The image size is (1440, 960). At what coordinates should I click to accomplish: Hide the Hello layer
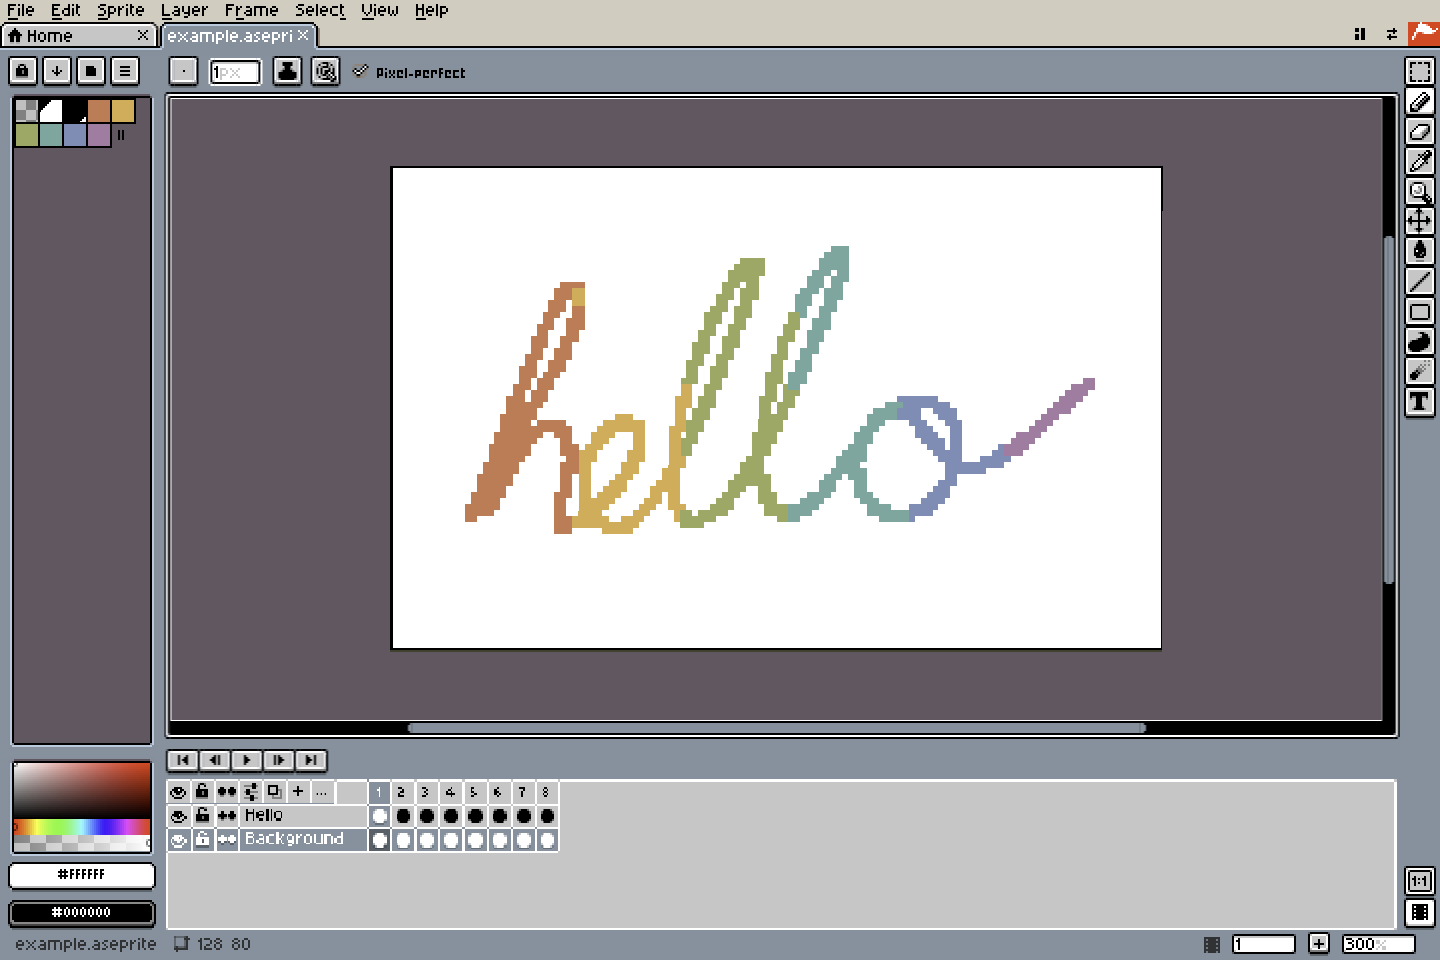click(x=178, y=816)
